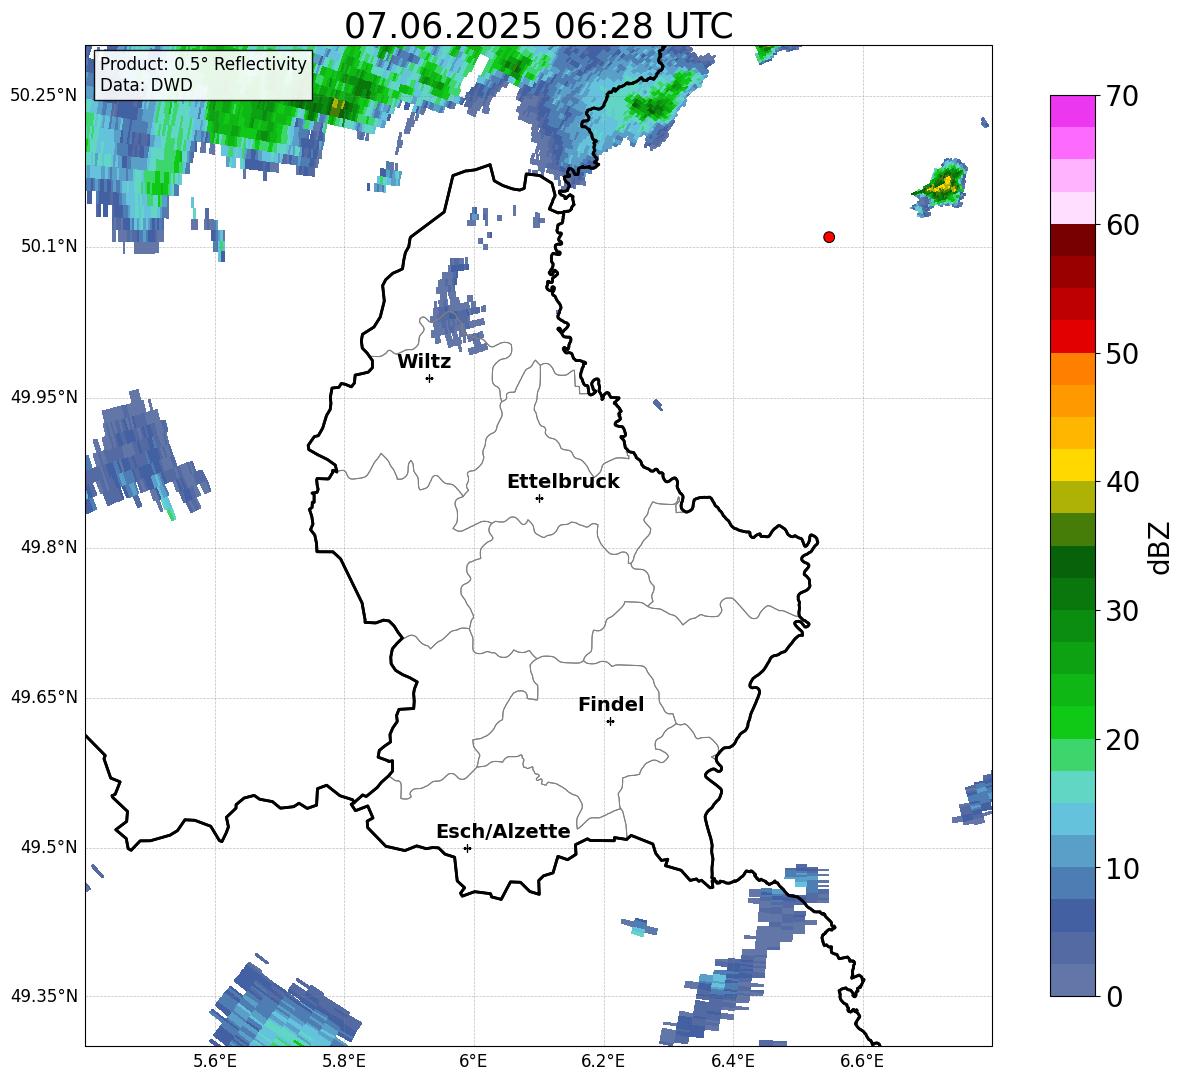Screen dimensions: 1184x1081
Task: Click the 60 colorbar tick label
Action: 1122,225
